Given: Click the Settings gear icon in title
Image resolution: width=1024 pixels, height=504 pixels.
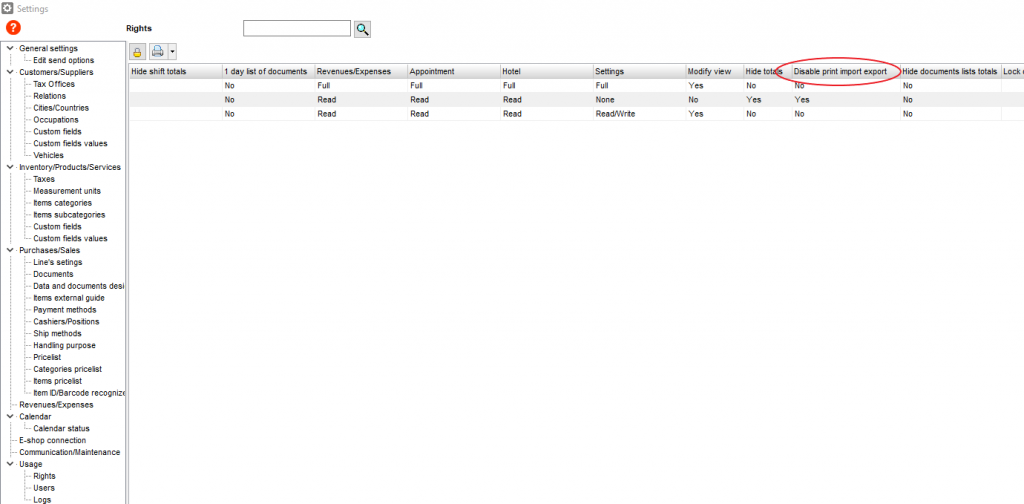Looking at the screenshot, I should pyautogui.click(x=7, y=8).
